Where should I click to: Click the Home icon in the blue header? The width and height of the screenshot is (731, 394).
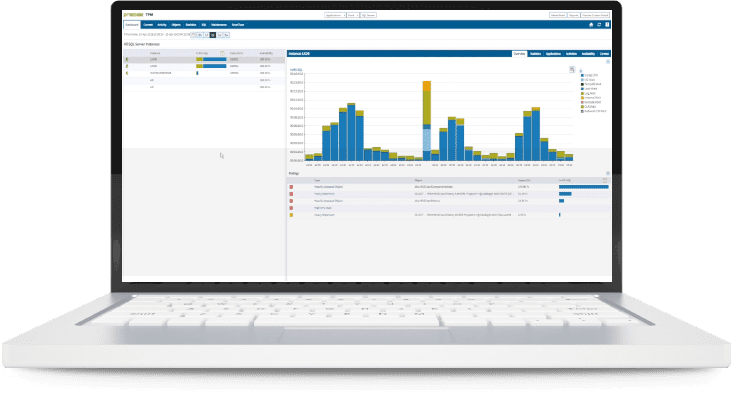tap(591, 25)
